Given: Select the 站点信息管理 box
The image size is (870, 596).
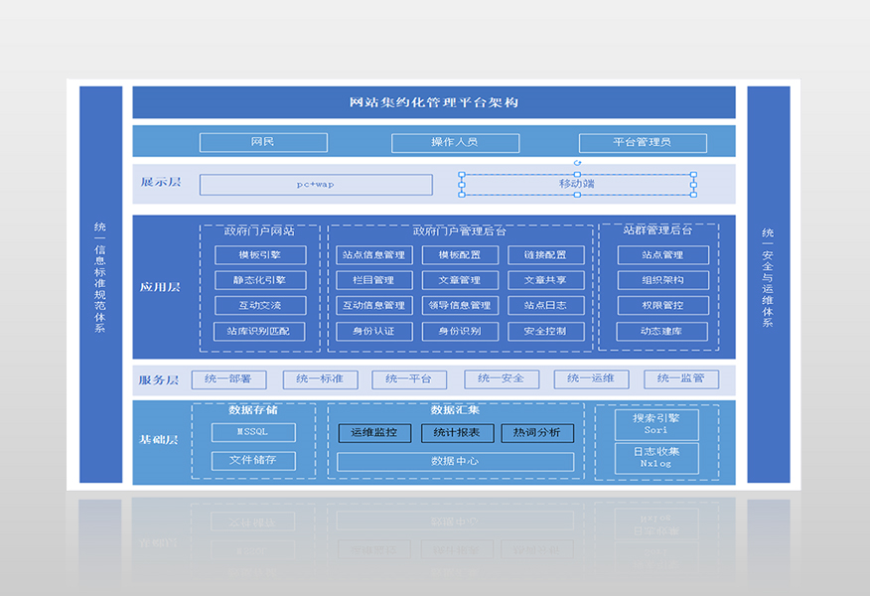Looking at the screenshot, I should point(373,255).
